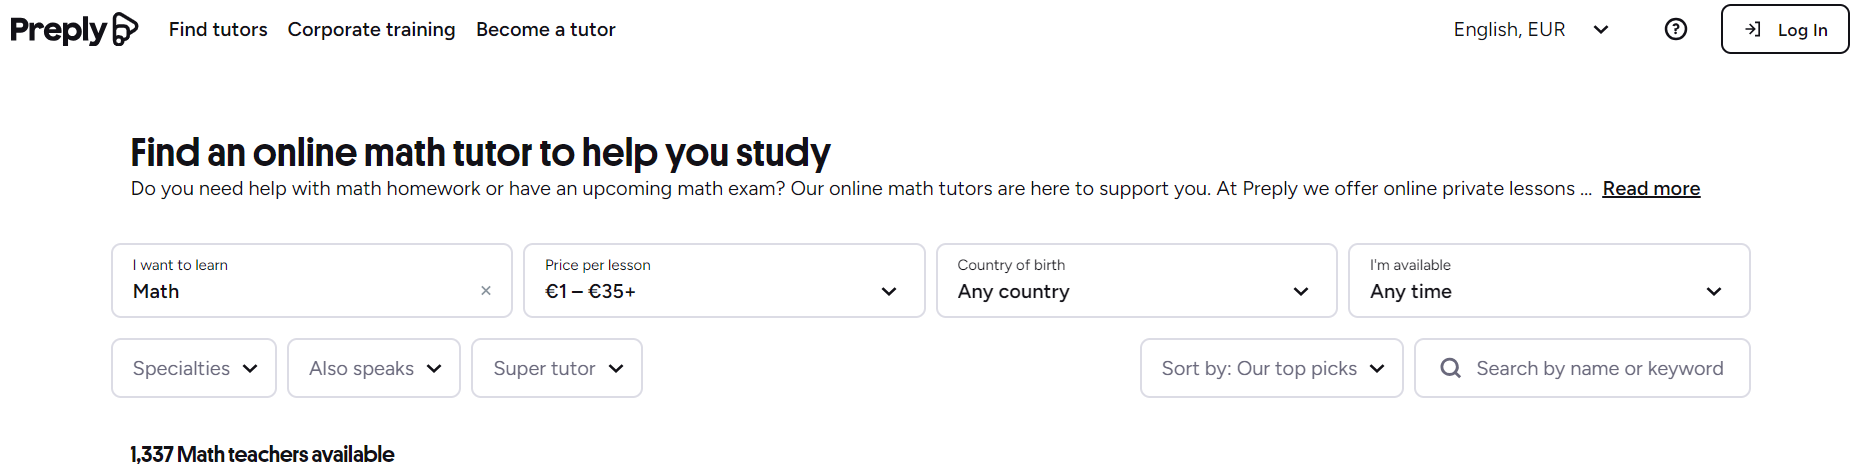The image size is (1862, 475).
Task: Go to Find tutors
Action: pos(218,29)
